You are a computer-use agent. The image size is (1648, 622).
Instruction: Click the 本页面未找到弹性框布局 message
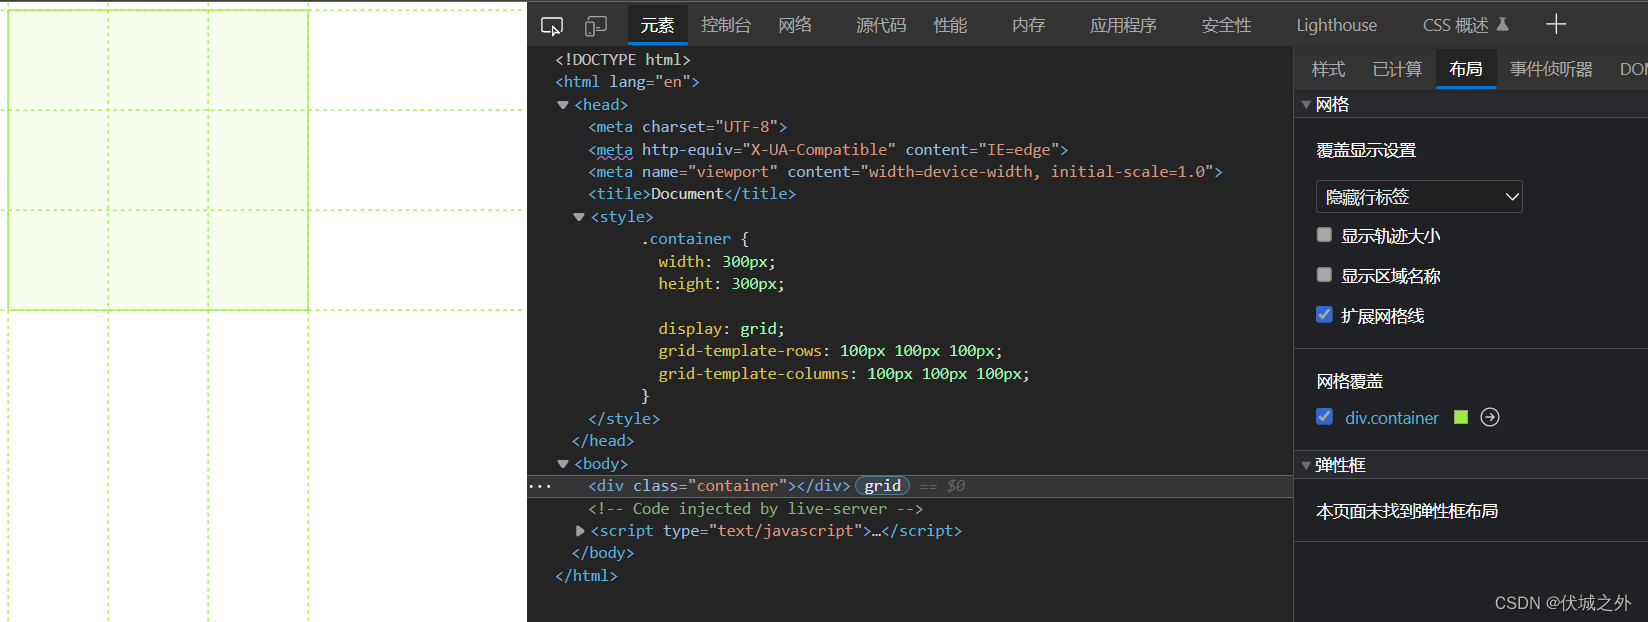[1407, 511]
